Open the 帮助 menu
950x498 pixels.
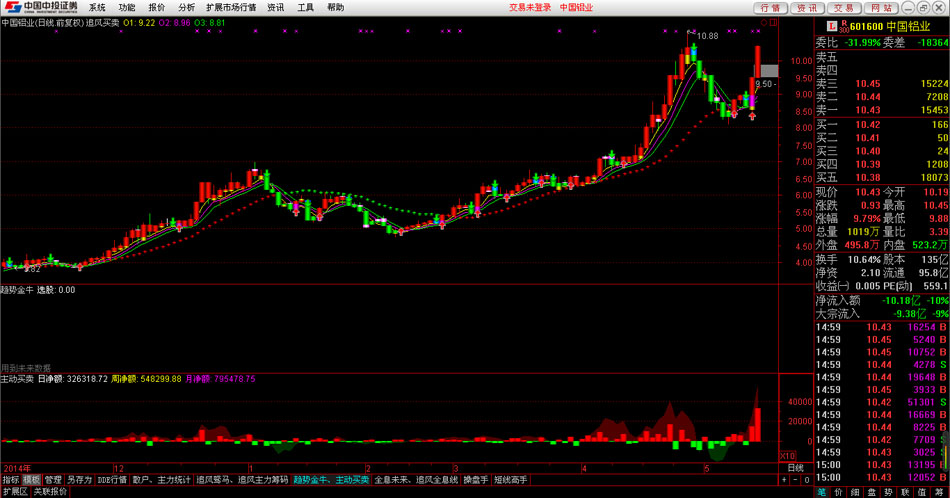335,7
